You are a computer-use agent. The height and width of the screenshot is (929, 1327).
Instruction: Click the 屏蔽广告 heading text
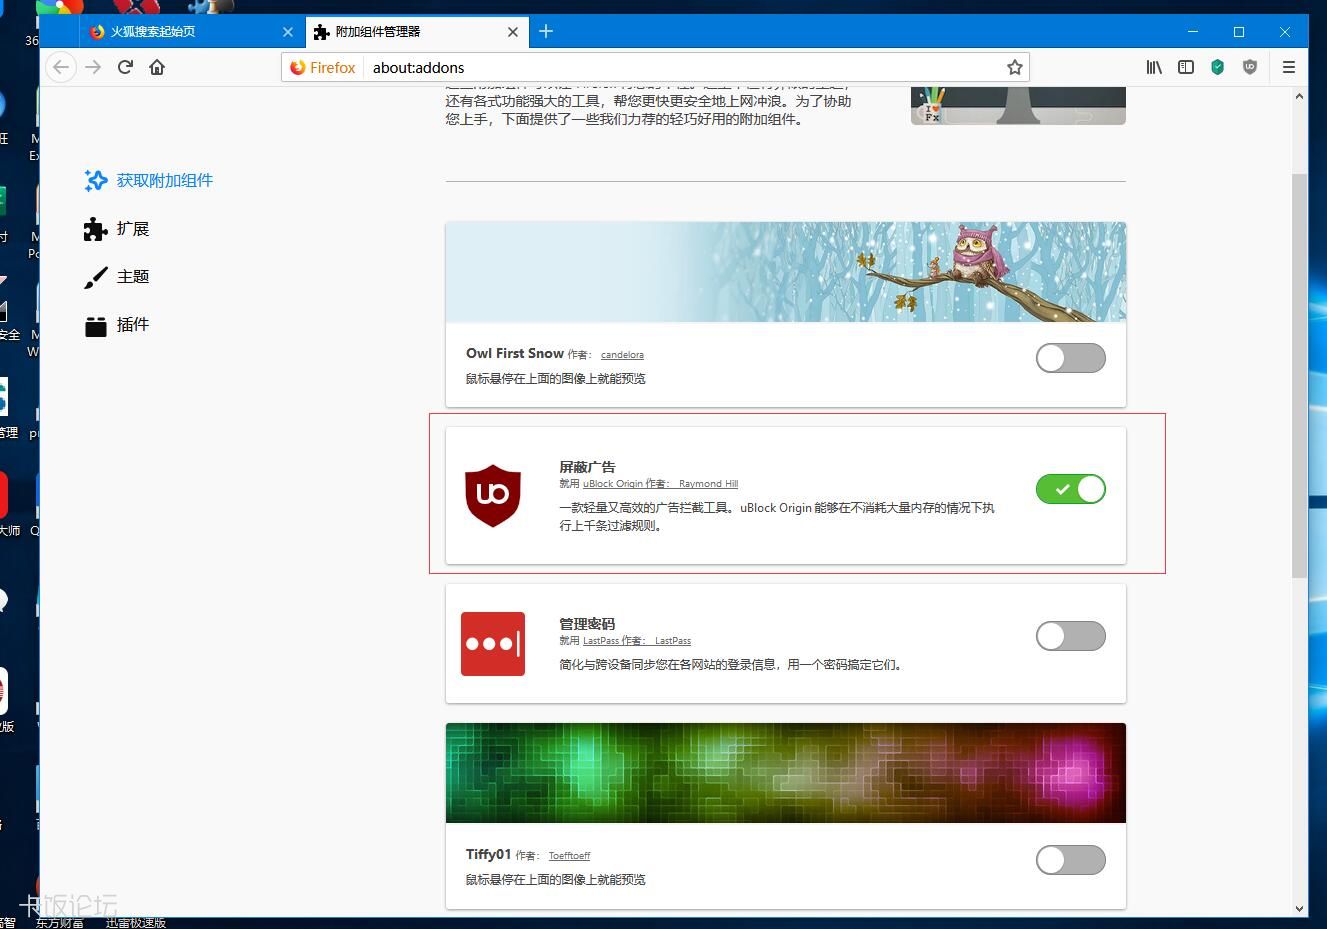587,467
